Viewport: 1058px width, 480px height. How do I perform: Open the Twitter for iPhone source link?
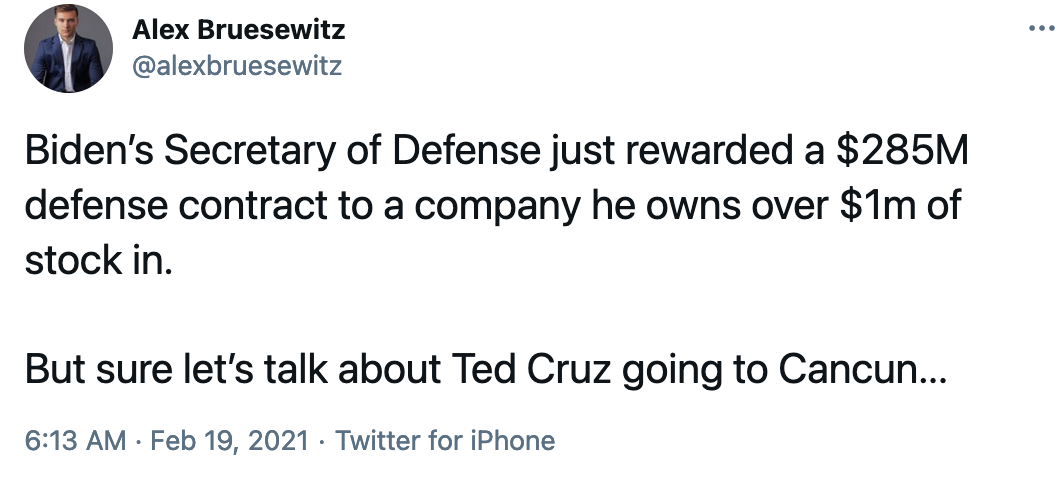pos(445,441)
